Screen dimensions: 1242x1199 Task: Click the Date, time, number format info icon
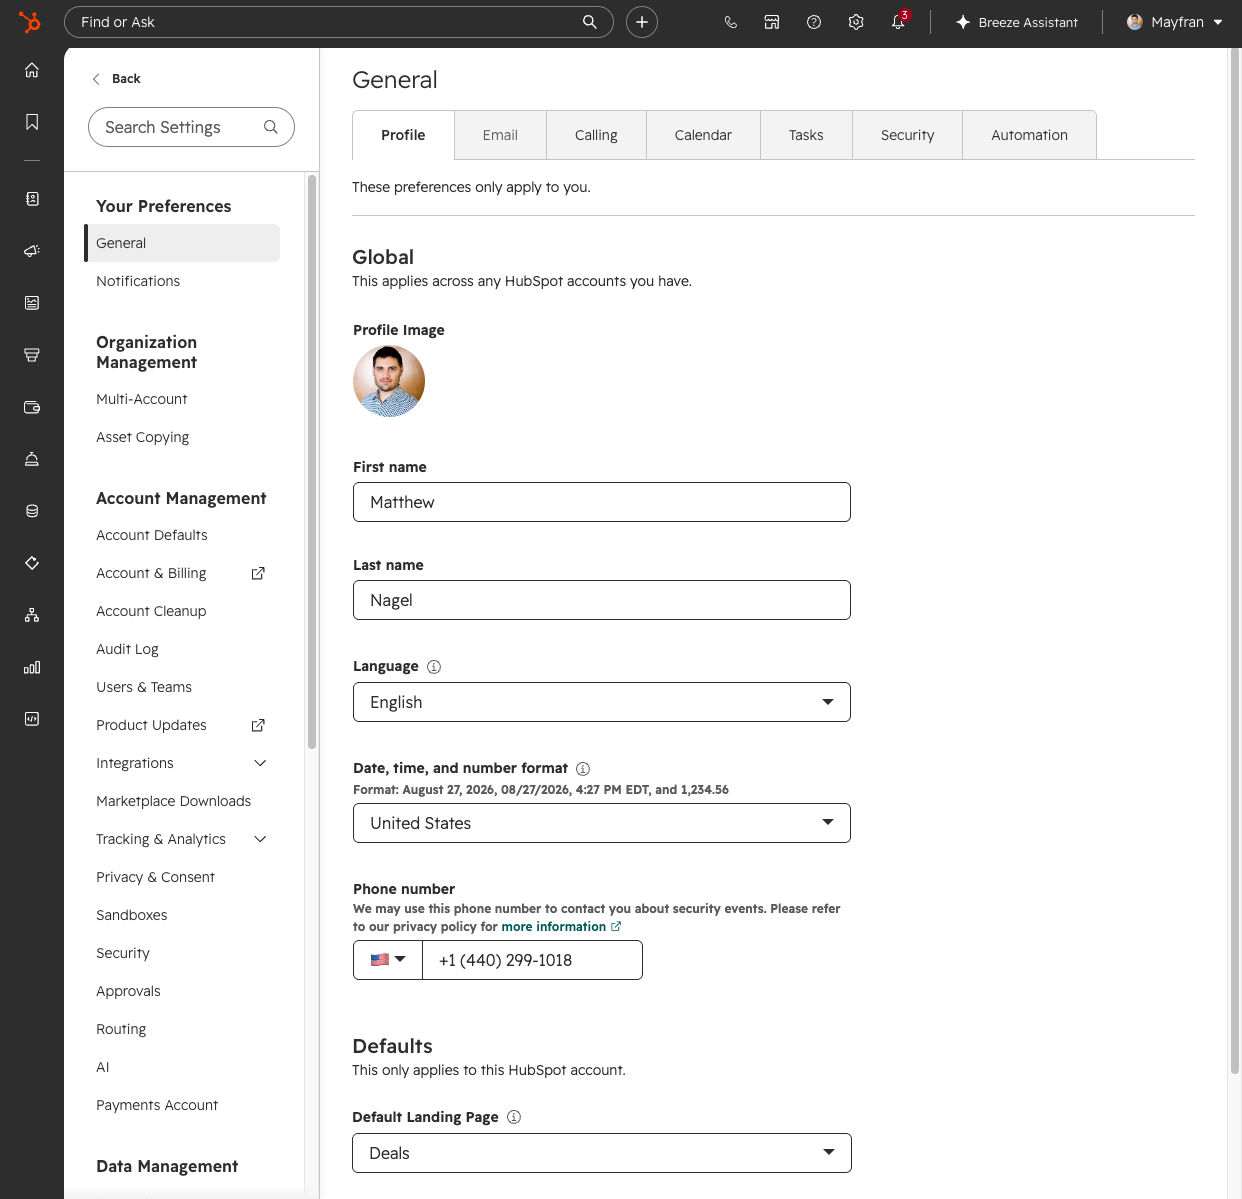(x=583, y=769)
